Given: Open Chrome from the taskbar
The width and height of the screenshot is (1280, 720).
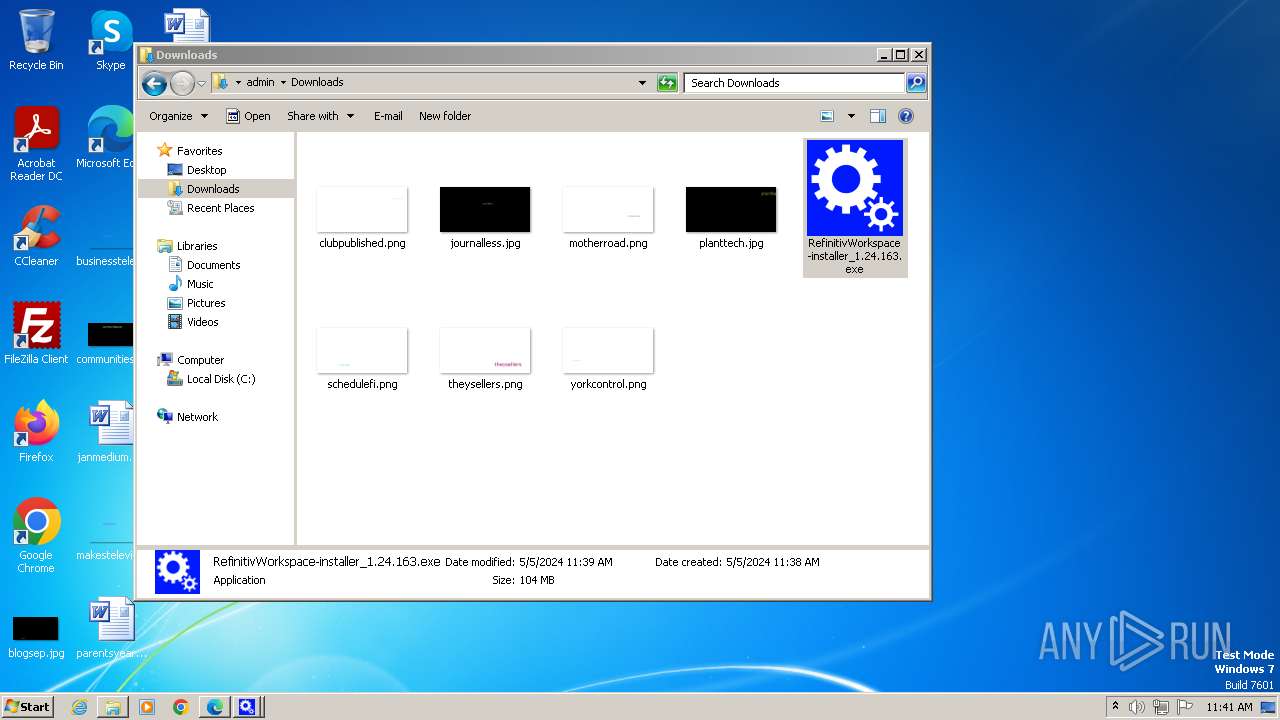Looking at the screenshot, I should 181,707.
